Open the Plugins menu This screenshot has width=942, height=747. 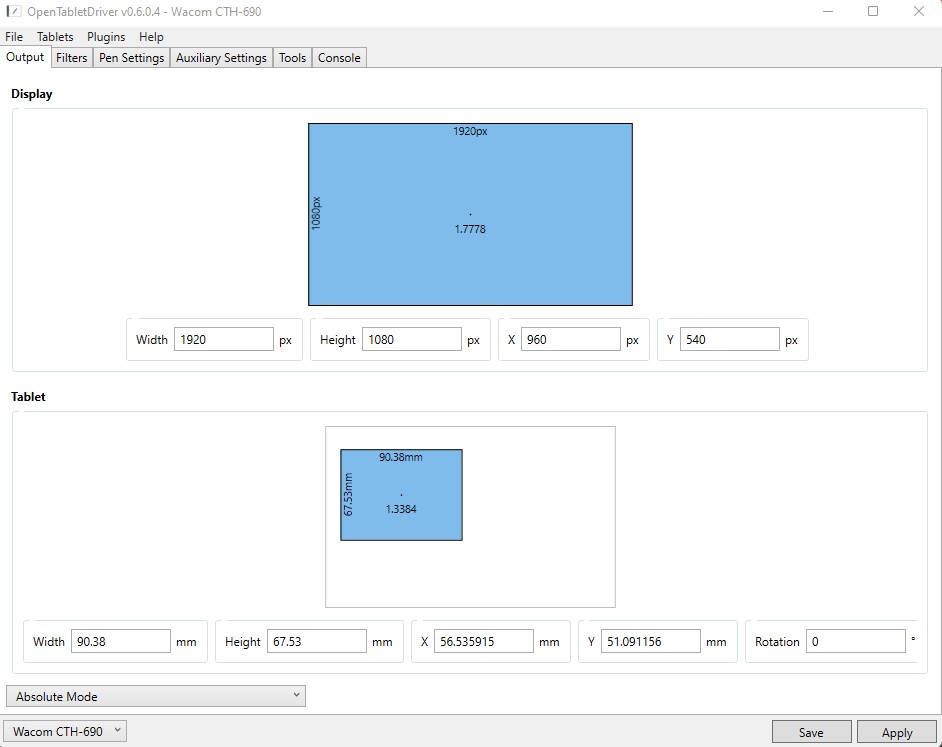[106, 37]
